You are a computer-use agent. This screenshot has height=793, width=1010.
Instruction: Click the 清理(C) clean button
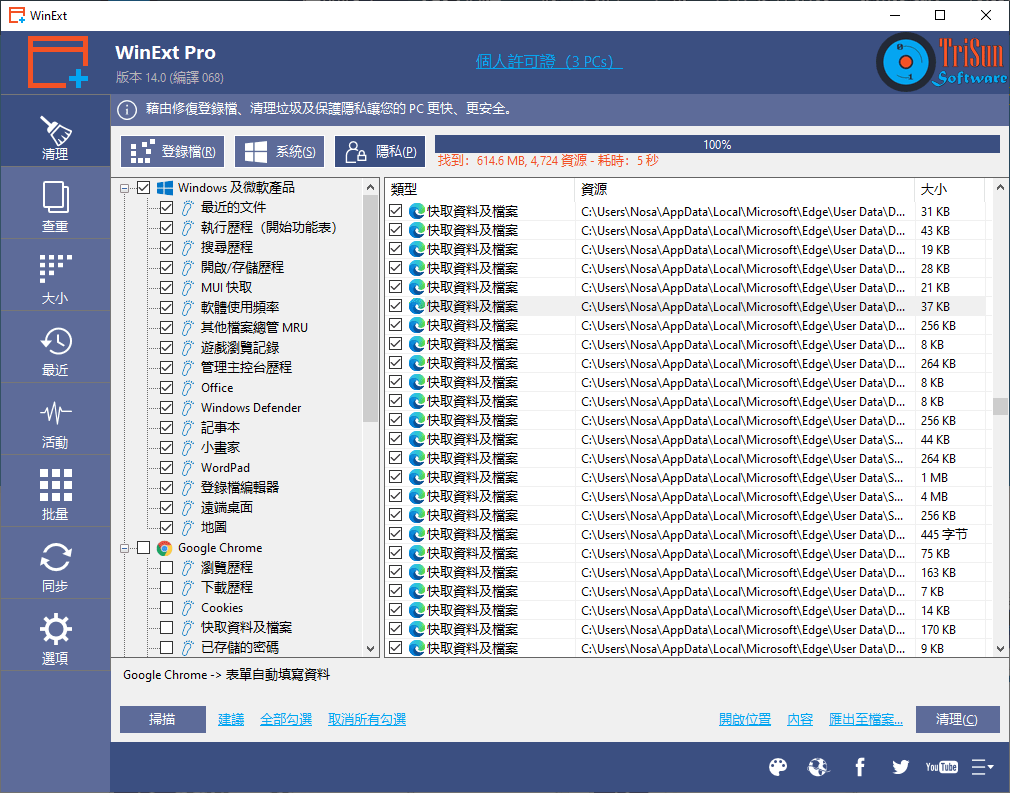[957, 720]
